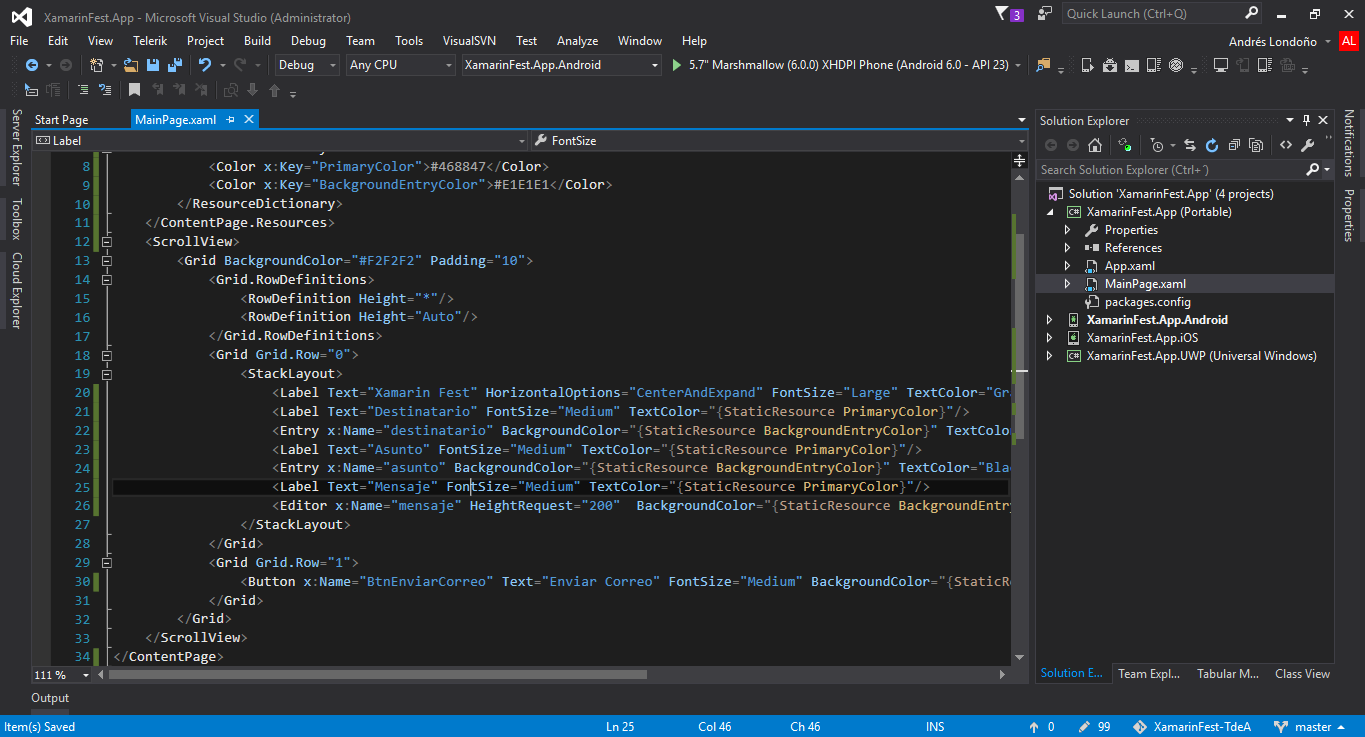Collapse the XamarinFest.App (Portable) project node
This screenshot has width=1365, height=737.
coord(1050,212)
